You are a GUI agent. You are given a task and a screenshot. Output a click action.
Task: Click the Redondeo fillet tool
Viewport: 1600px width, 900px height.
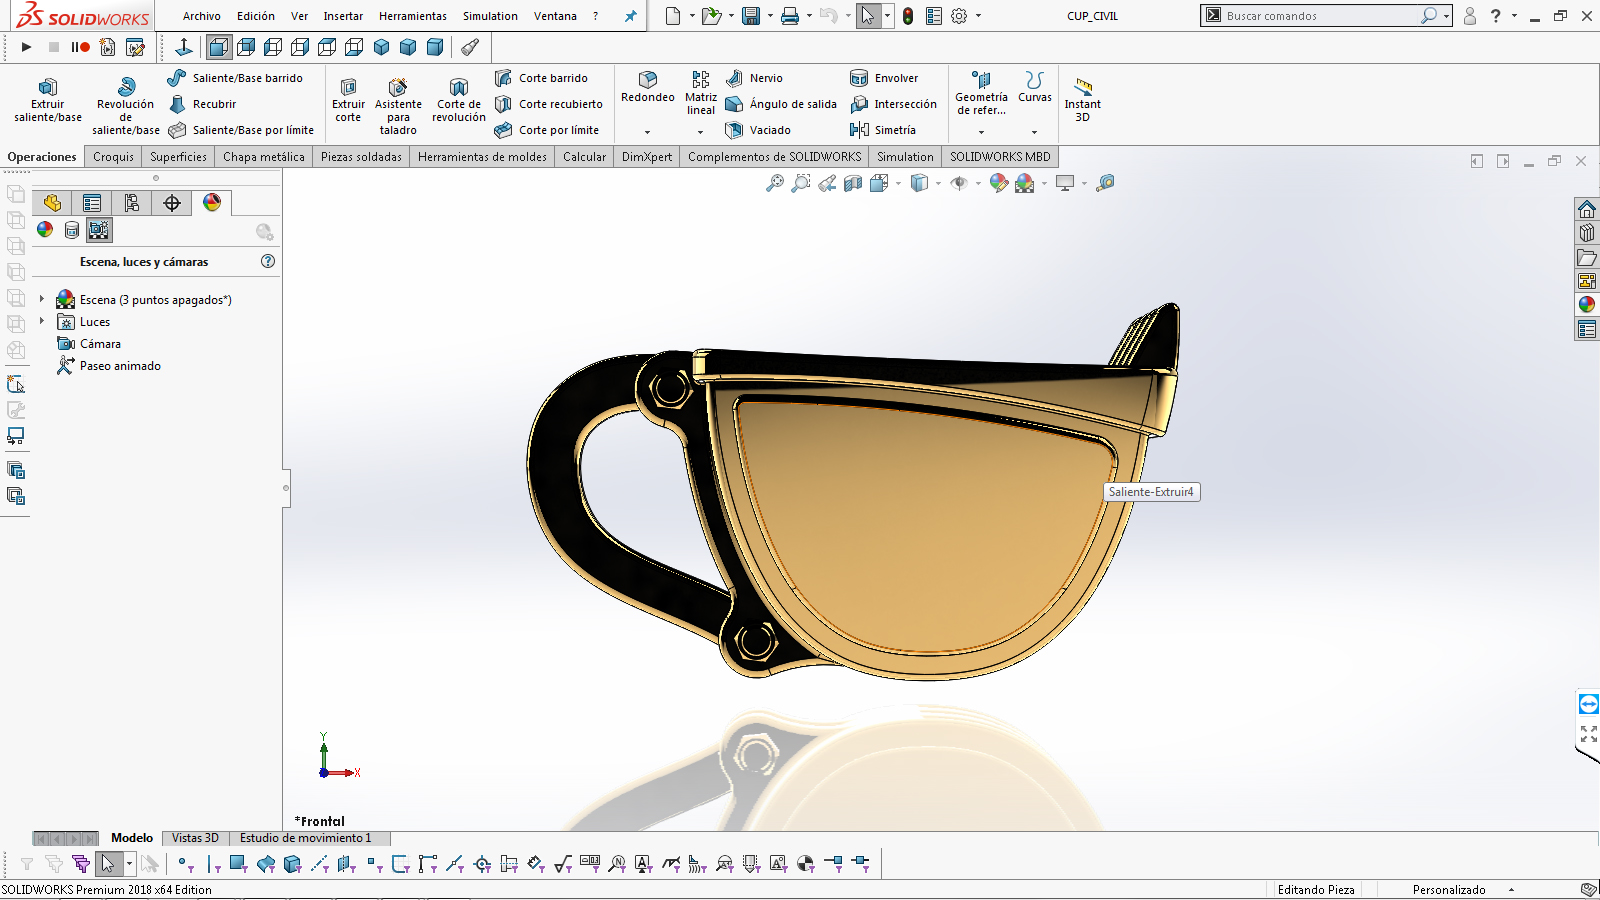point(647,87)
